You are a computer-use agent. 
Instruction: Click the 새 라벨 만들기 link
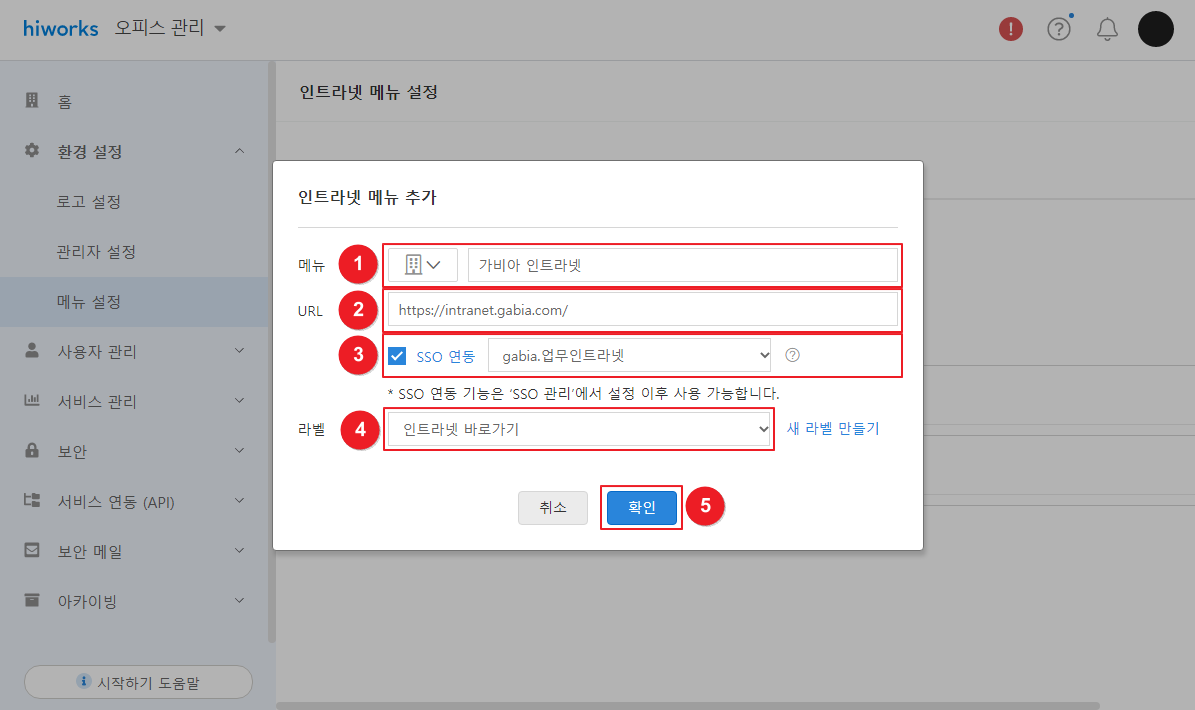[x=833, y=429]
